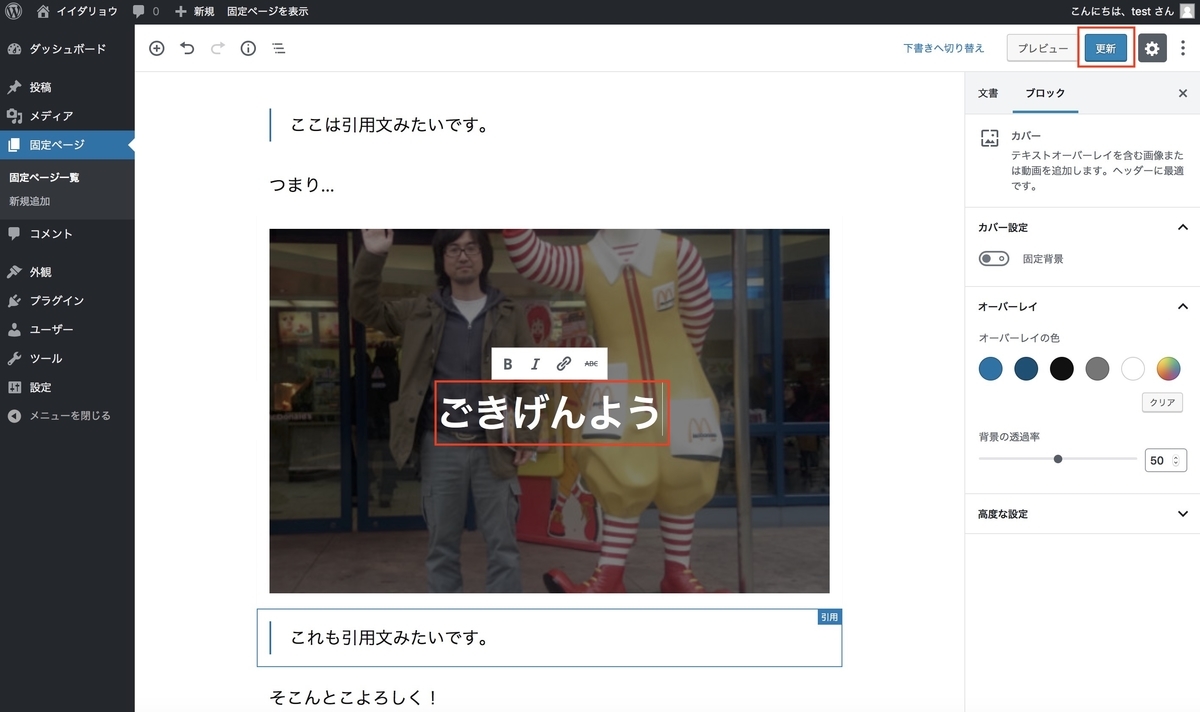Open the 新規 menu in admin bar
This screenshot has height=712, width=1200.
tap(194, 11)
